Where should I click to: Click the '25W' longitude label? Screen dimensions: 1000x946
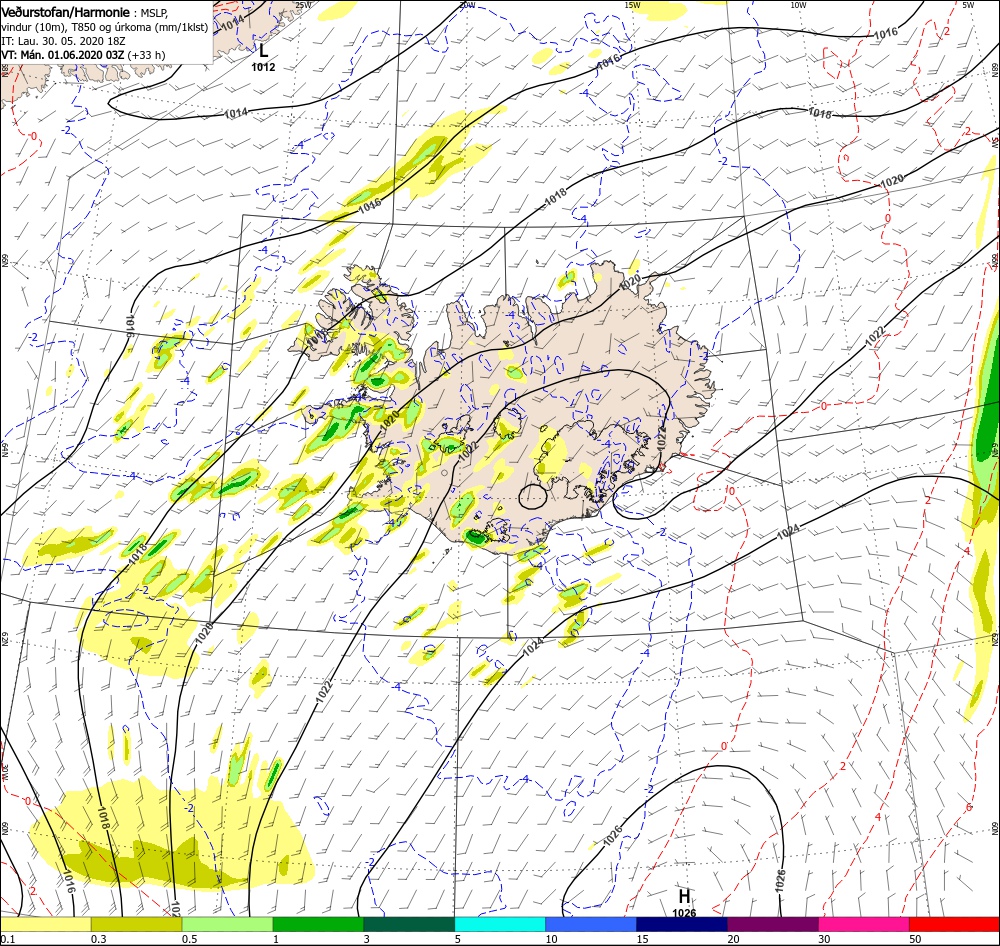point(304,4)
